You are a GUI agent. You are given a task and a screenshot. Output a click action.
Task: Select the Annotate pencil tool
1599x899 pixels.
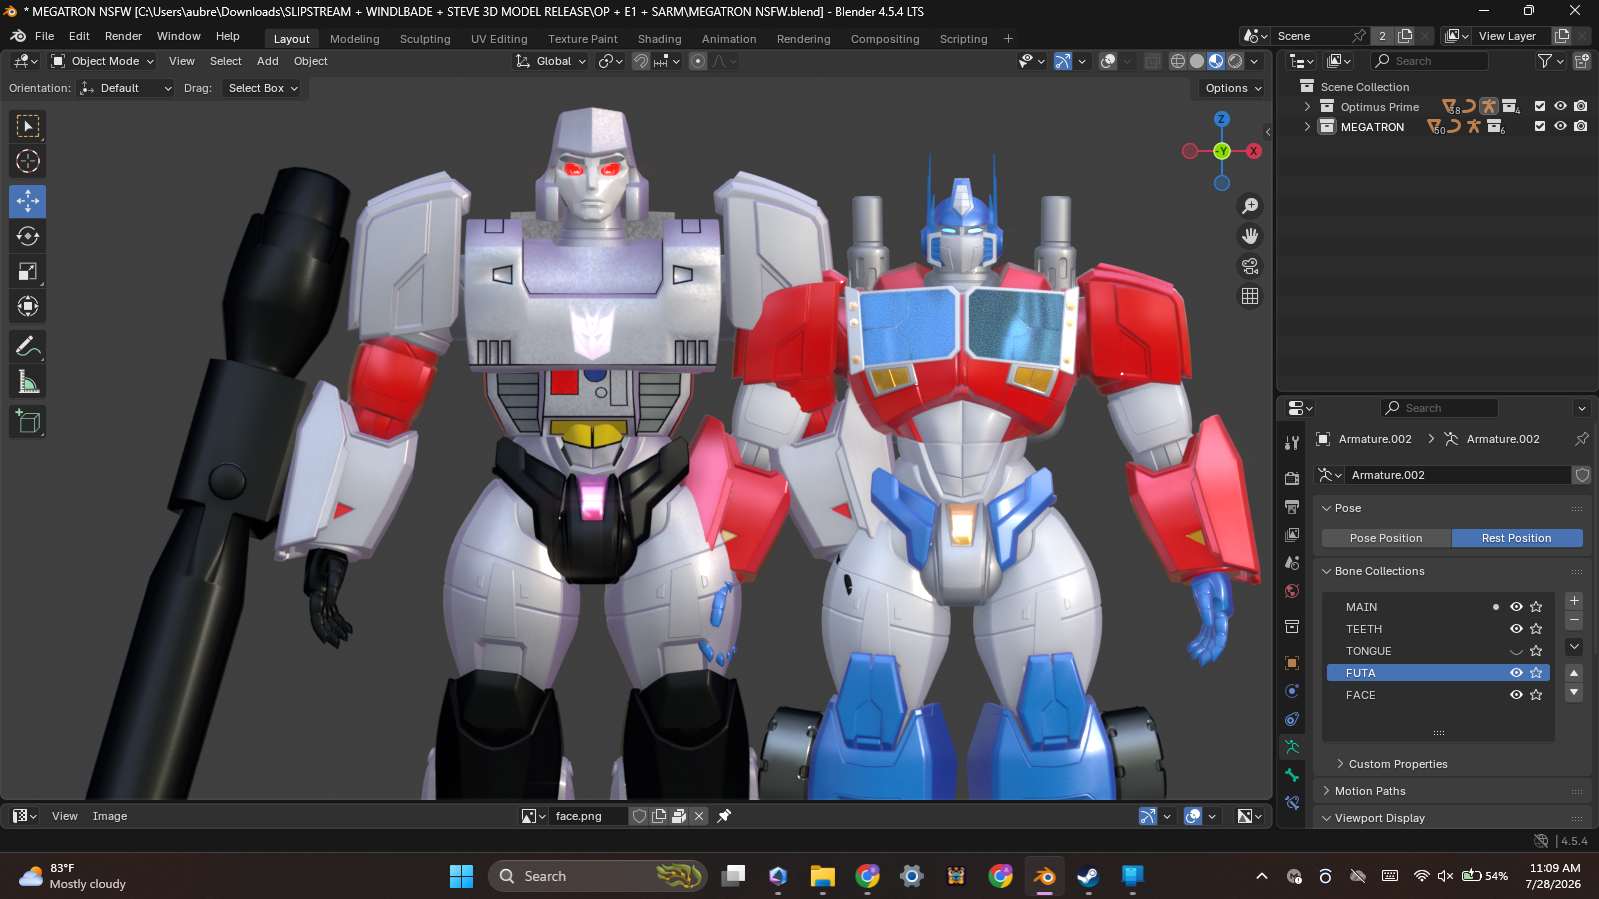(x=28, y=346)
